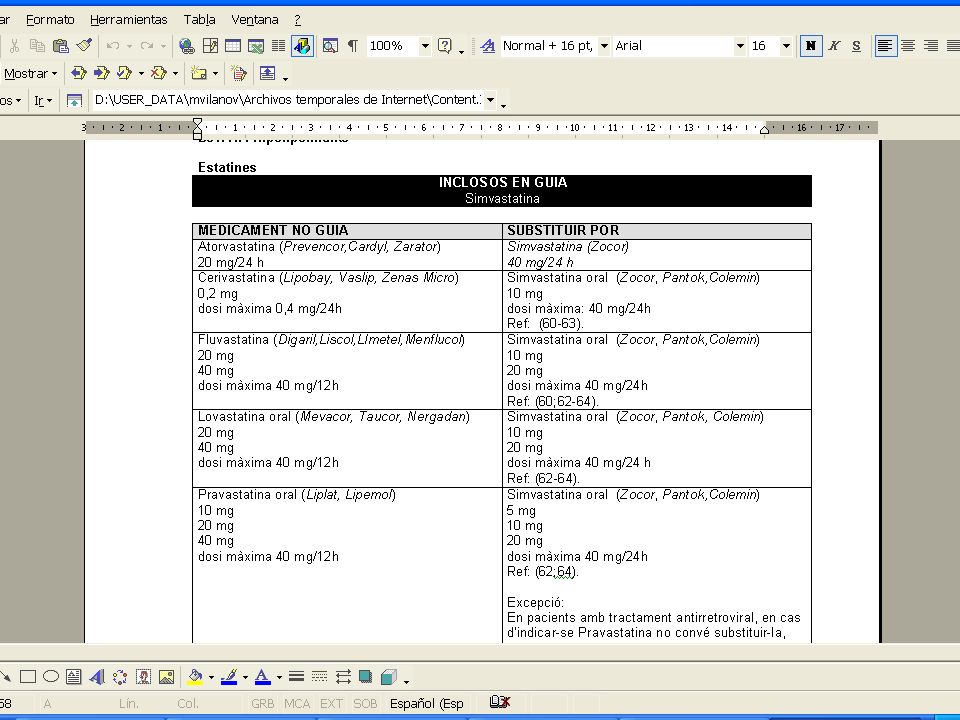Click the Insert Table icon
This screenshot has width=960, height=720.
point(233,46)
